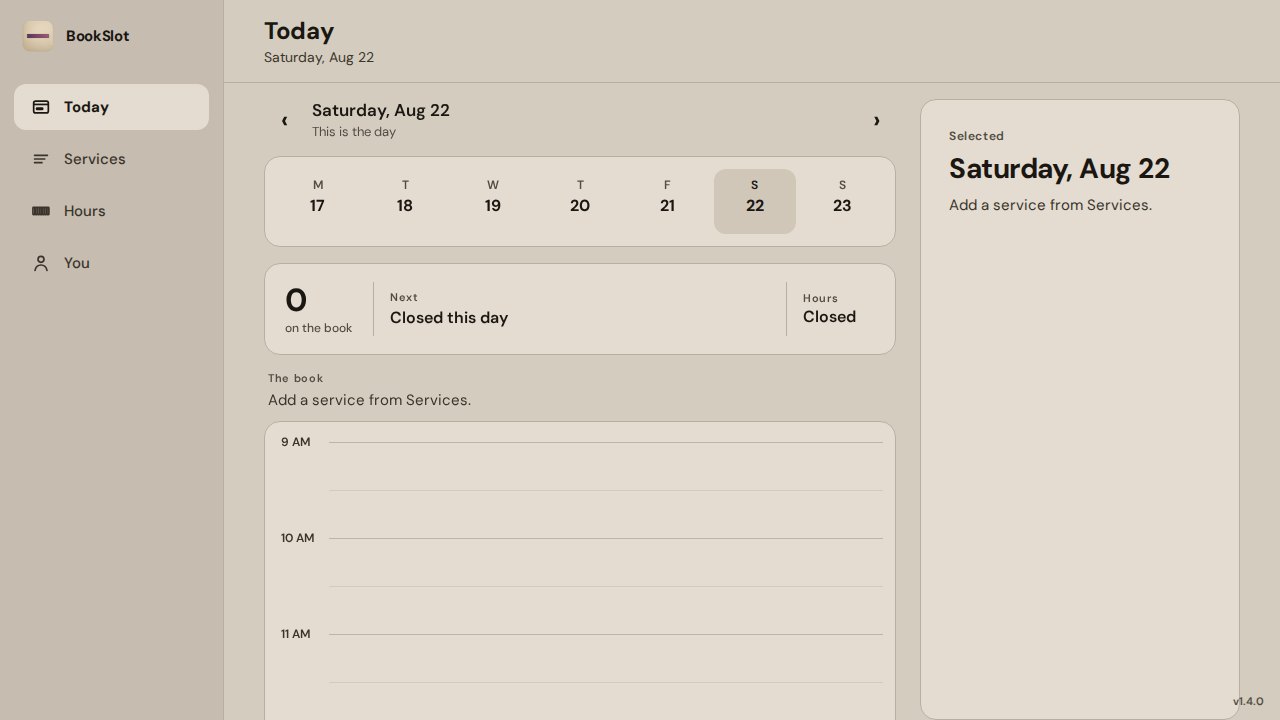Click the Today calendar icon in sidebar

(41, 107)
